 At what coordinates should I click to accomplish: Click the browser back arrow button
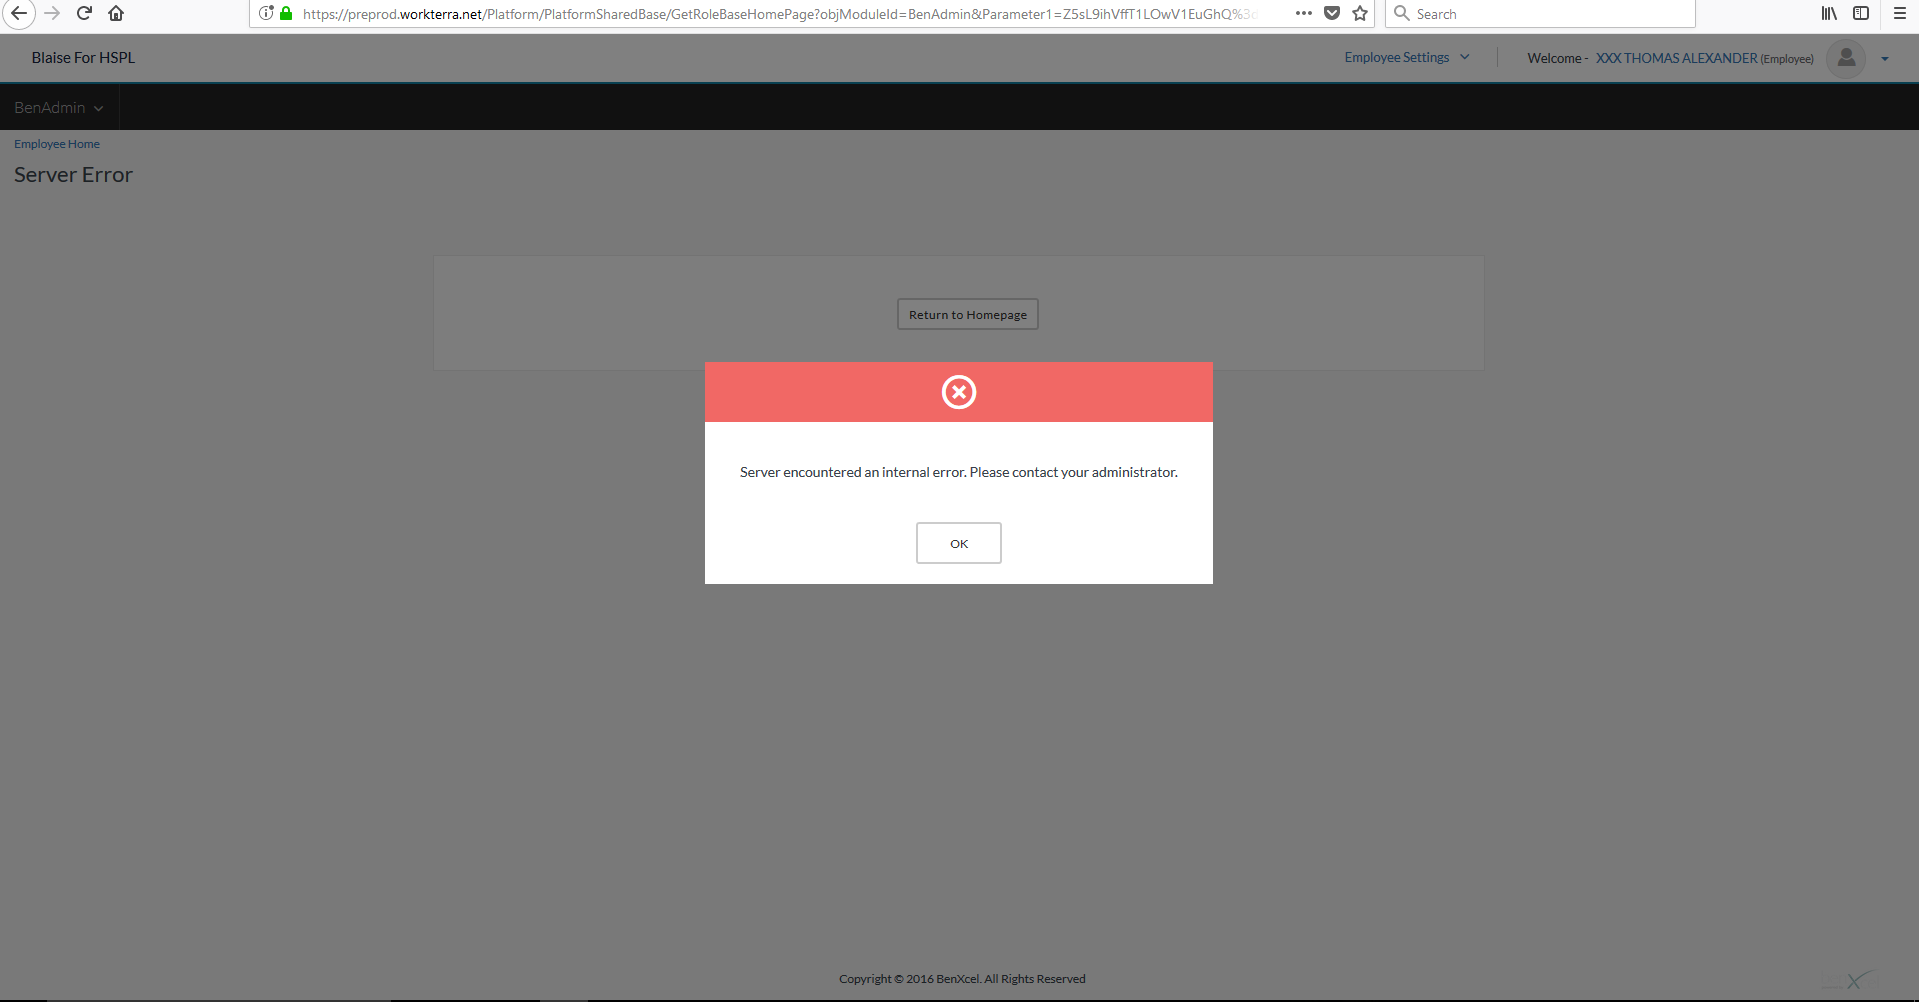pyautogui.click(x=18, y=13)
